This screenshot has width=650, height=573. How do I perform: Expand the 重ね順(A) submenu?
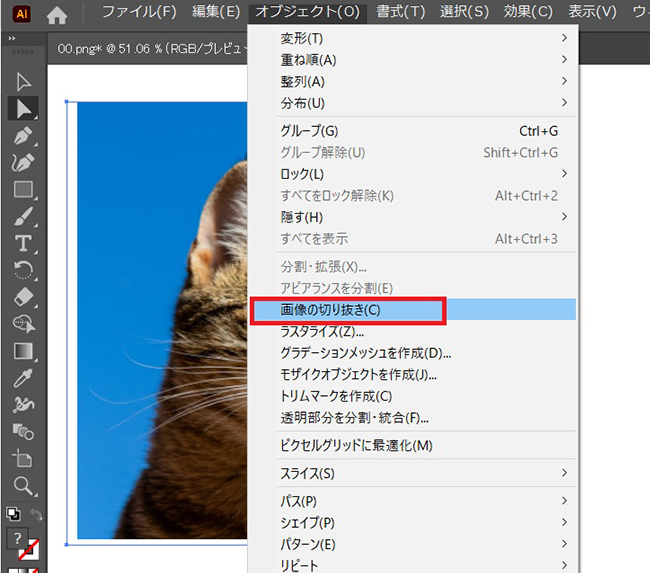coord(413,60)
